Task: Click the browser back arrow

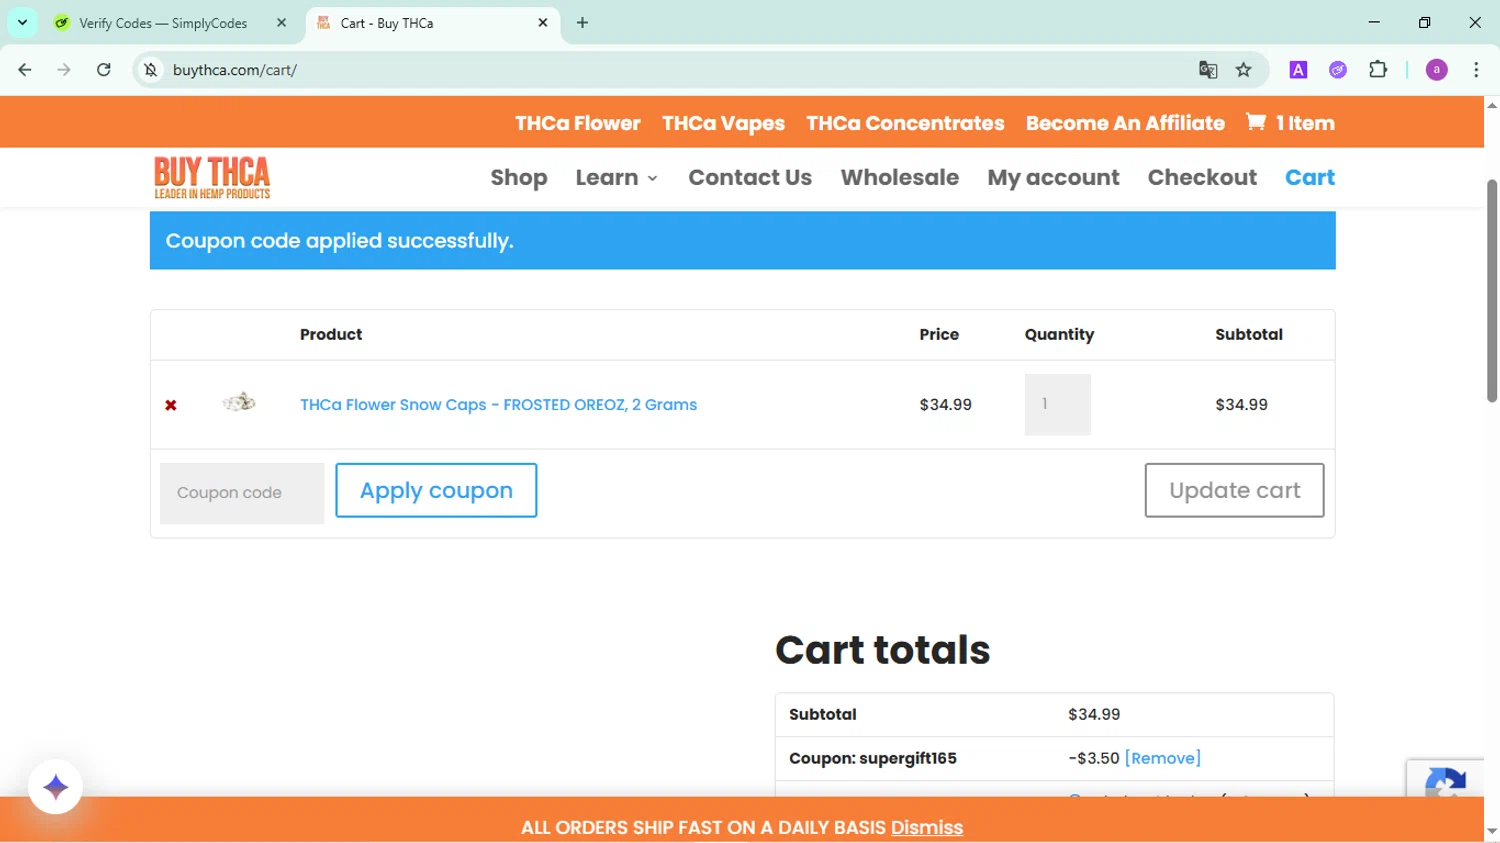Action: [25, 70]
